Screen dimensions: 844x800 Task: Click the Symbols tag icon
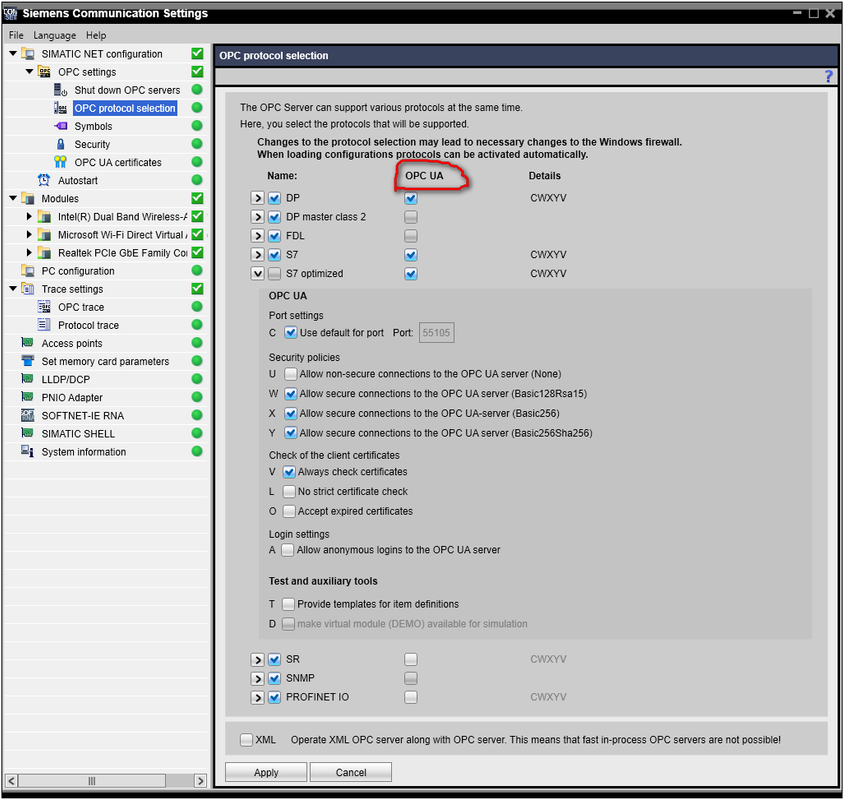(60, 126)
